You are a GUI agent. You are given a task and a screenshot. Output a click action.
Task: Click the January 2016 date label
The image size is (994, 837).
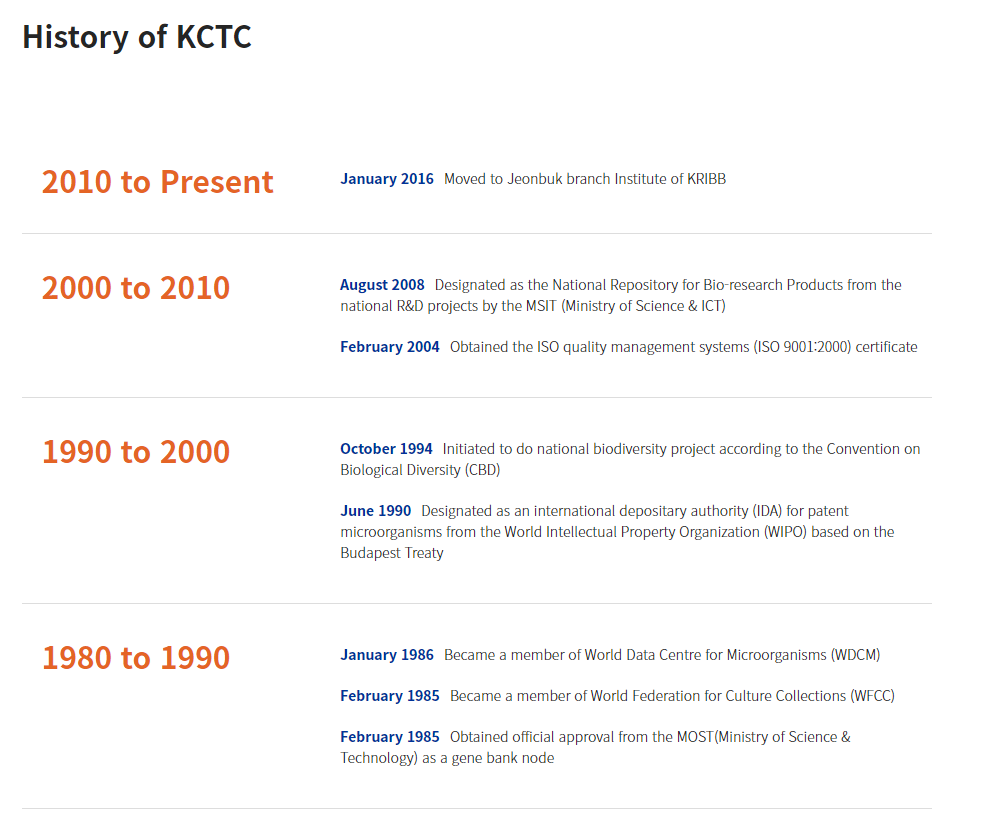pyautogui.click(x=386, y=179)
